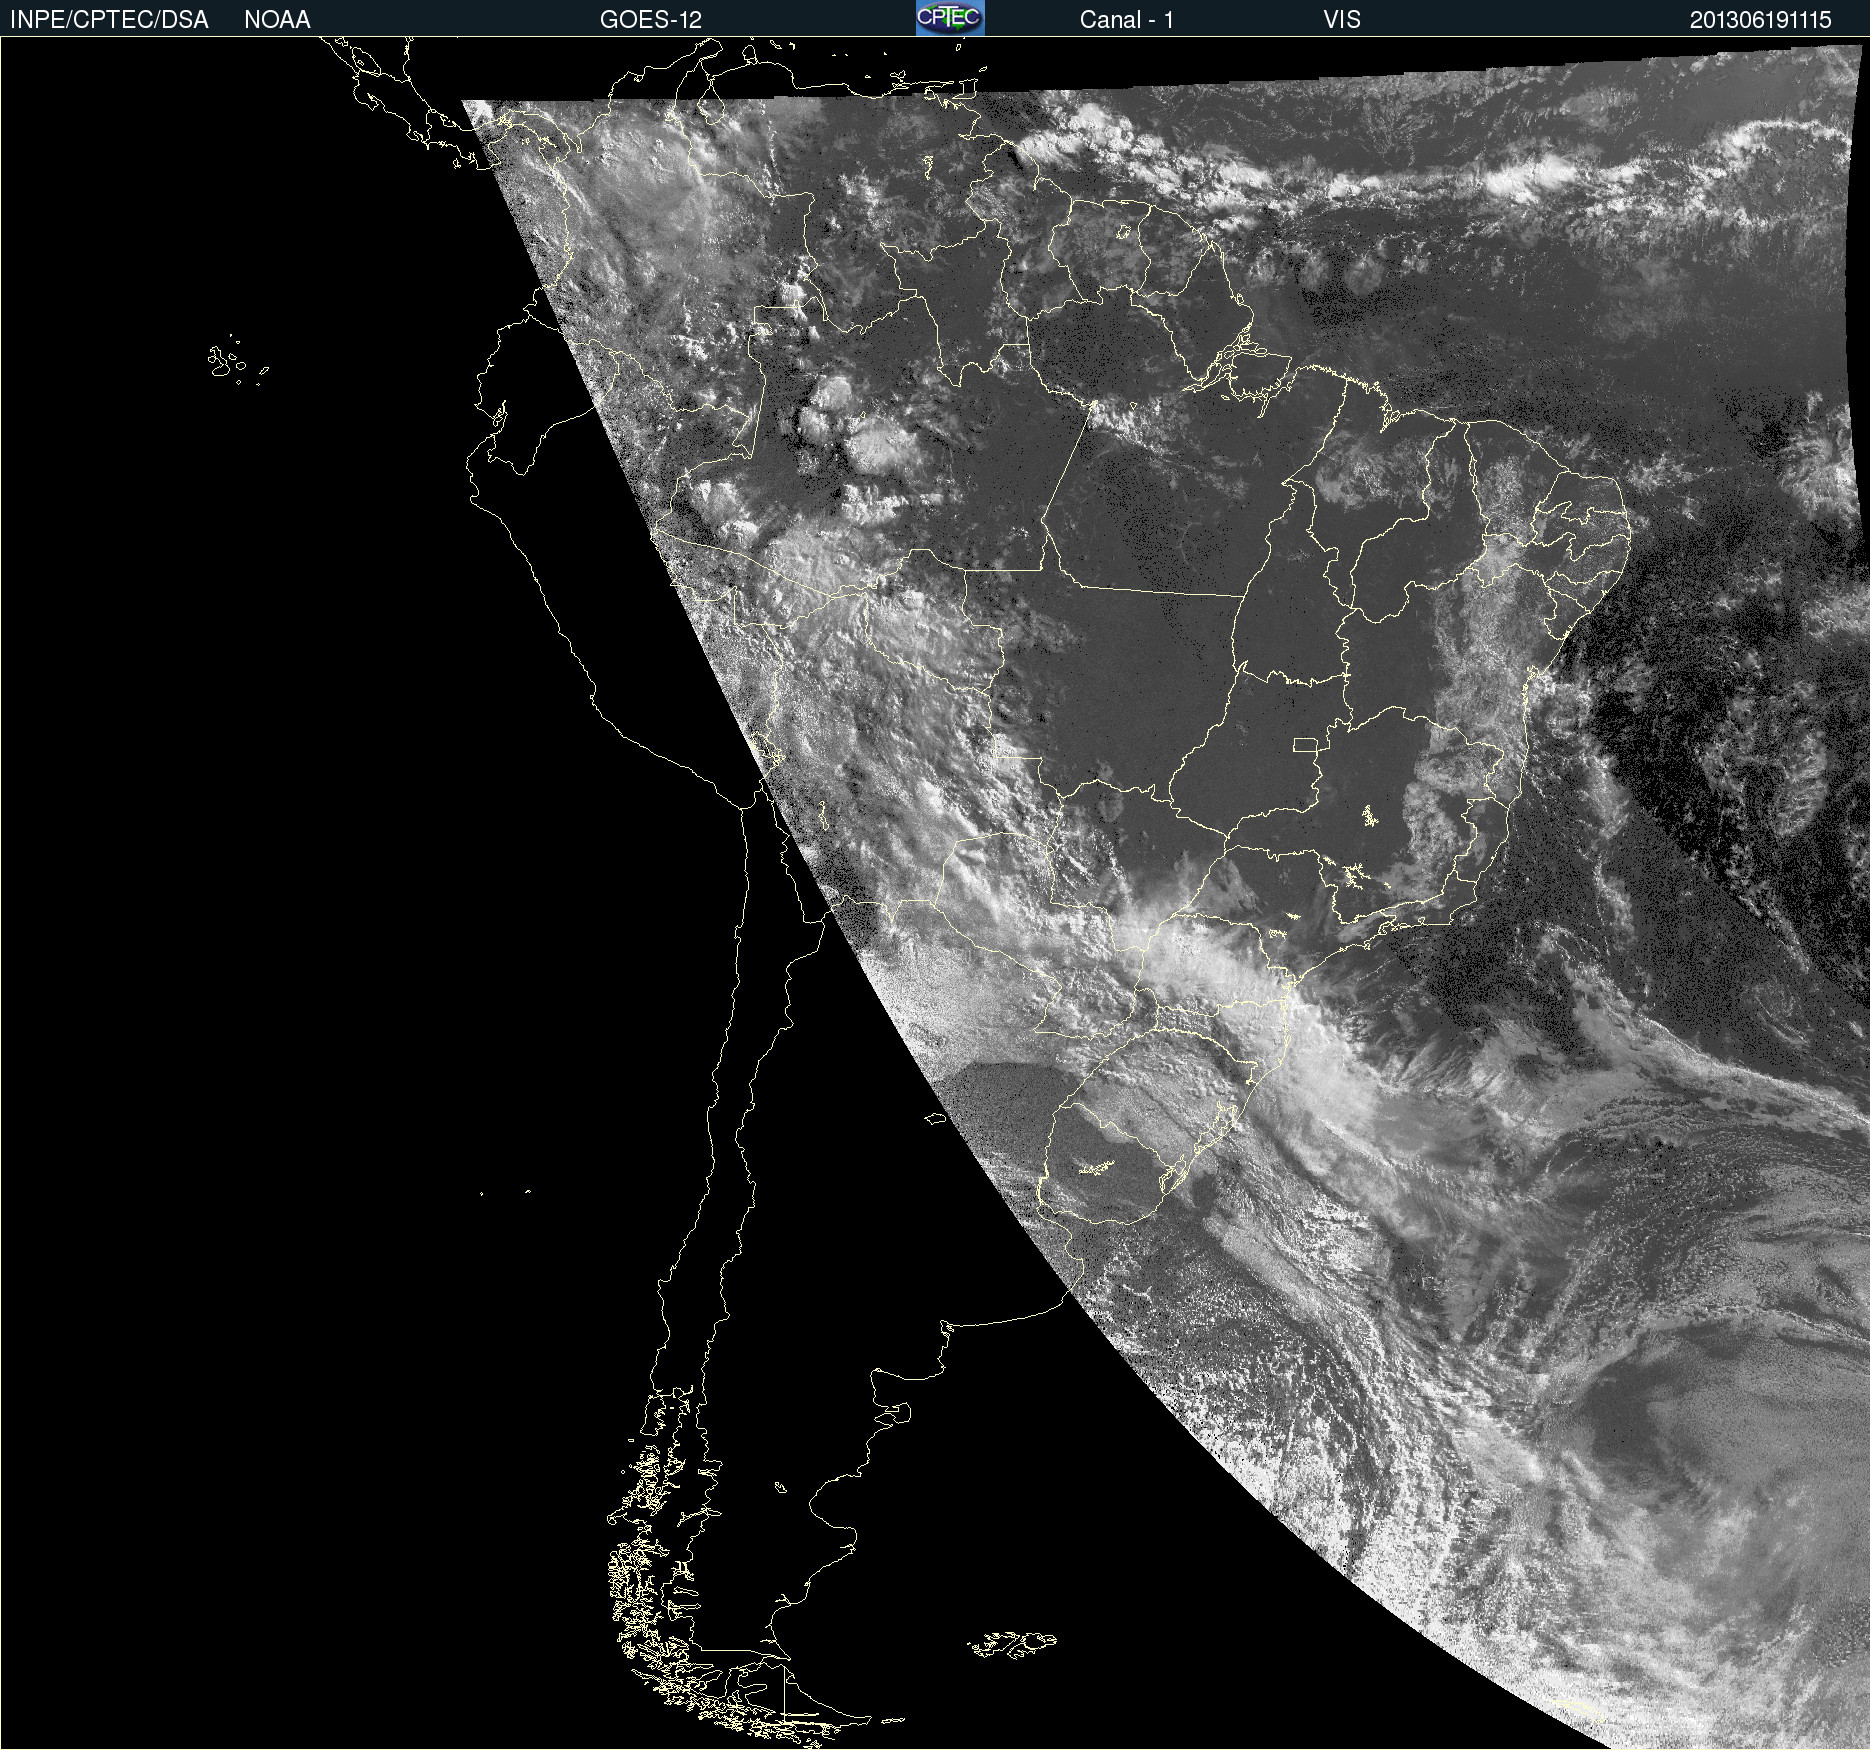Viewport: 1870px width, 1750px height.
Task: Select the INPE/CPTEC/DSA header text
Action: [x=109, y=20]
